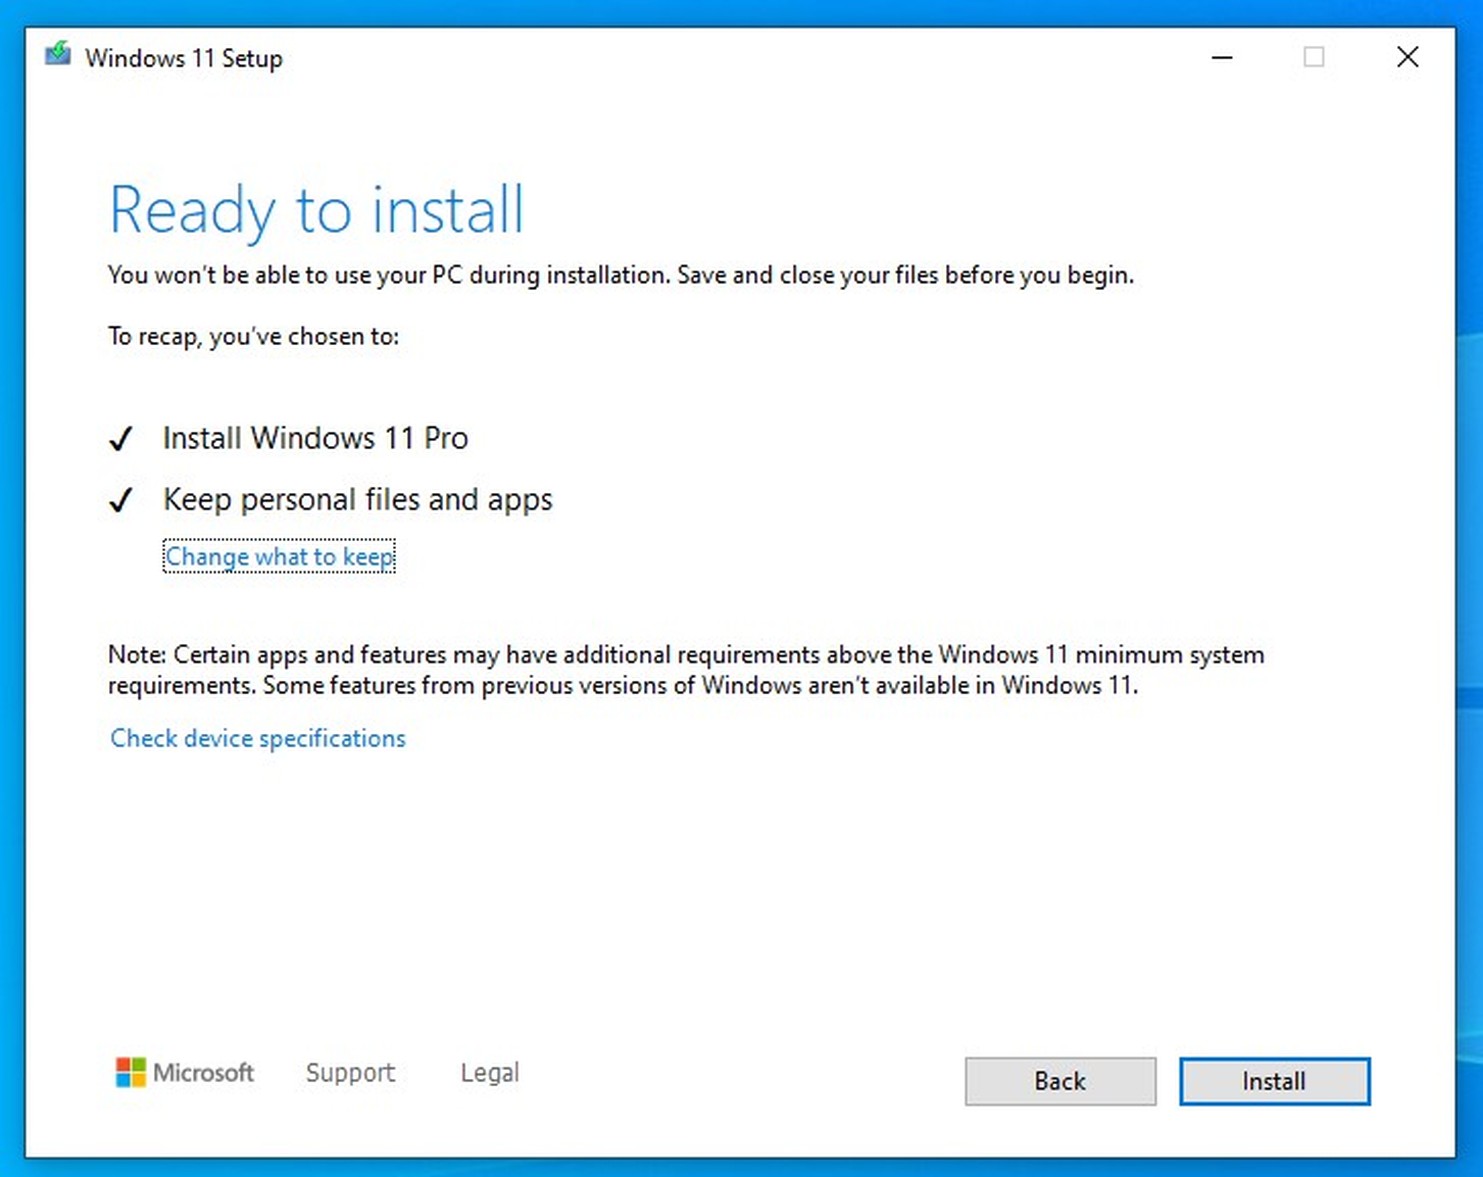1483x1177 pixels.
Task: Open the Legal link
Action: pos(490,1072)
